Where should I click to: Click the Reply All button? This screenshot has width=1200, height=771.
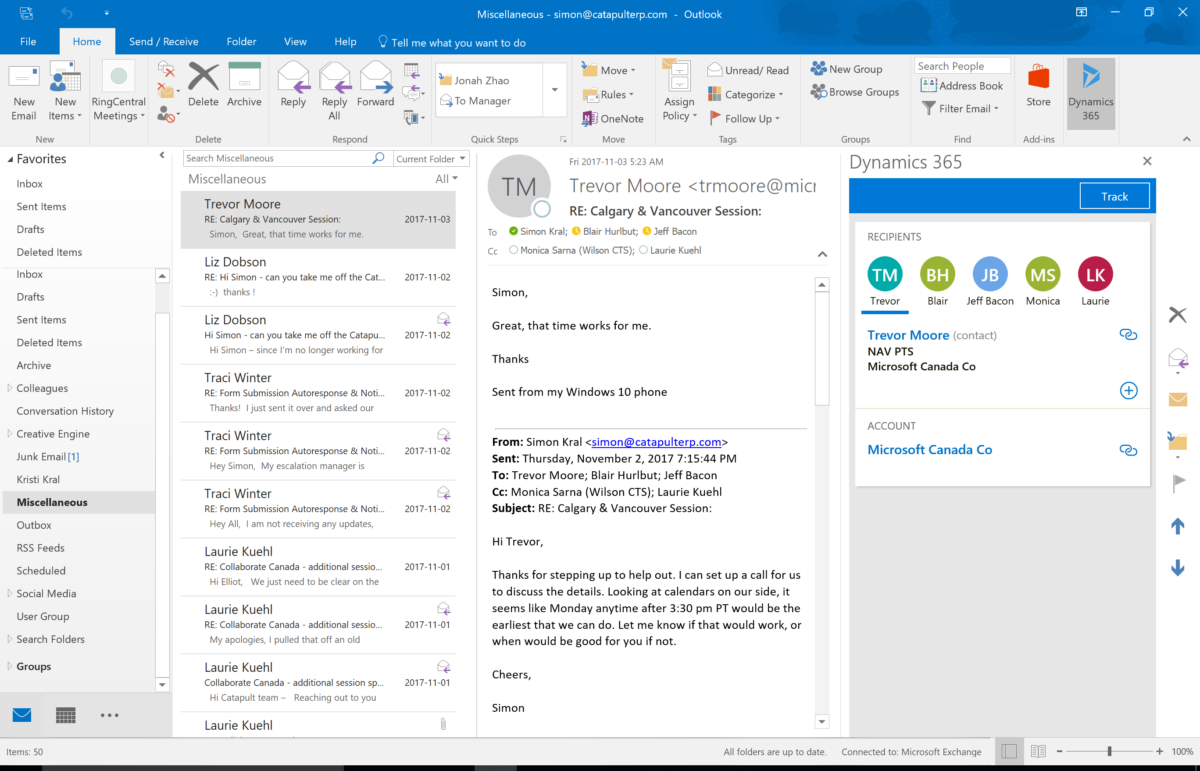(335, 92)
